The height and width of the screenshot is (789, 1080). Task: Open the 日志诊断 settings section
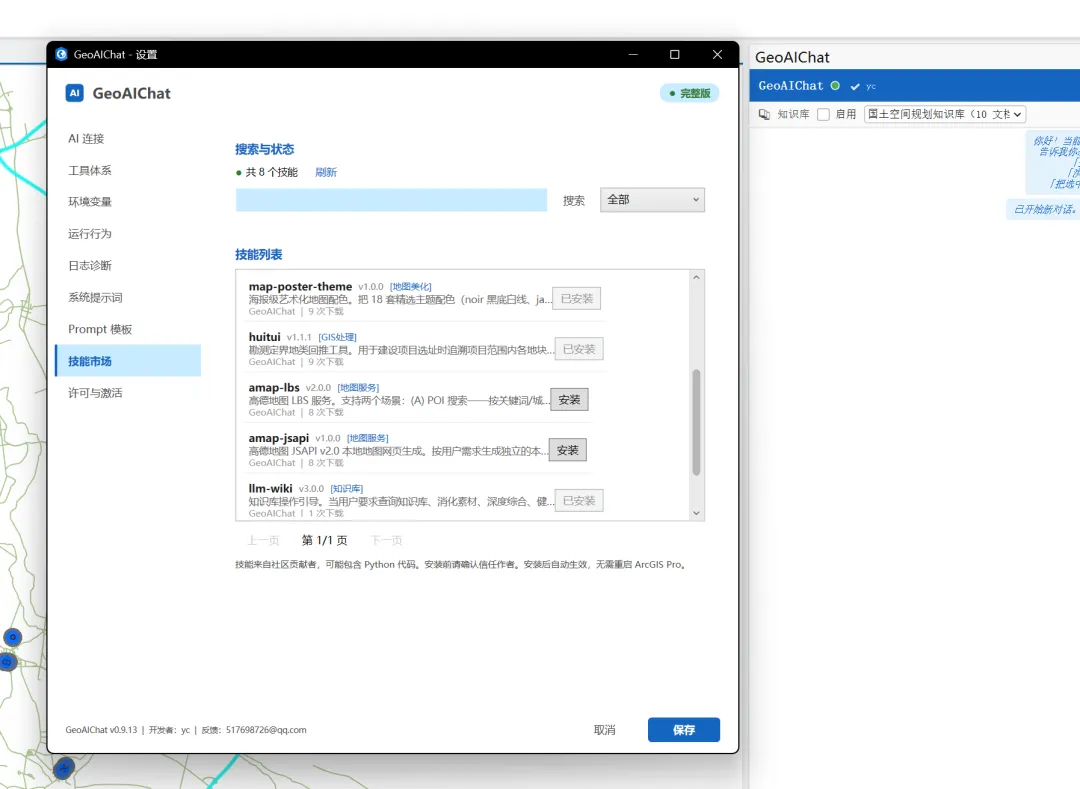point(90,265)
